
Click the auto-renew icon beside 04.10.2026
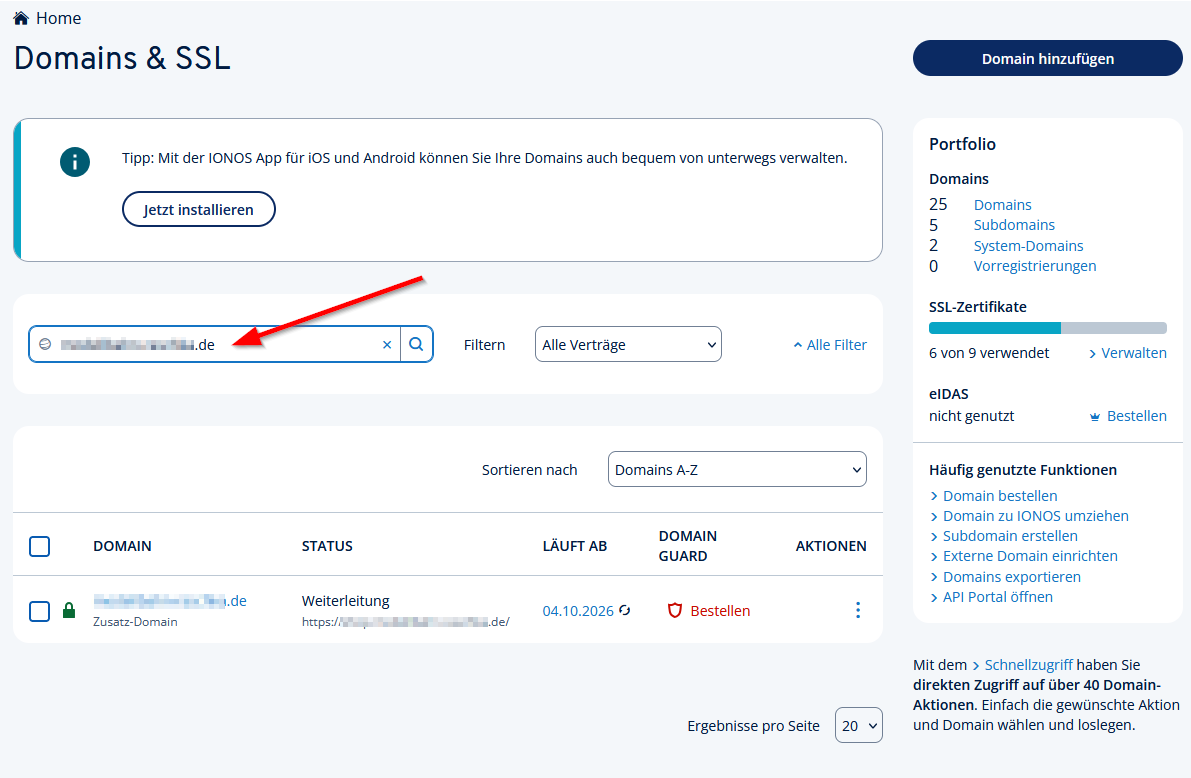[x=624, y=610]
